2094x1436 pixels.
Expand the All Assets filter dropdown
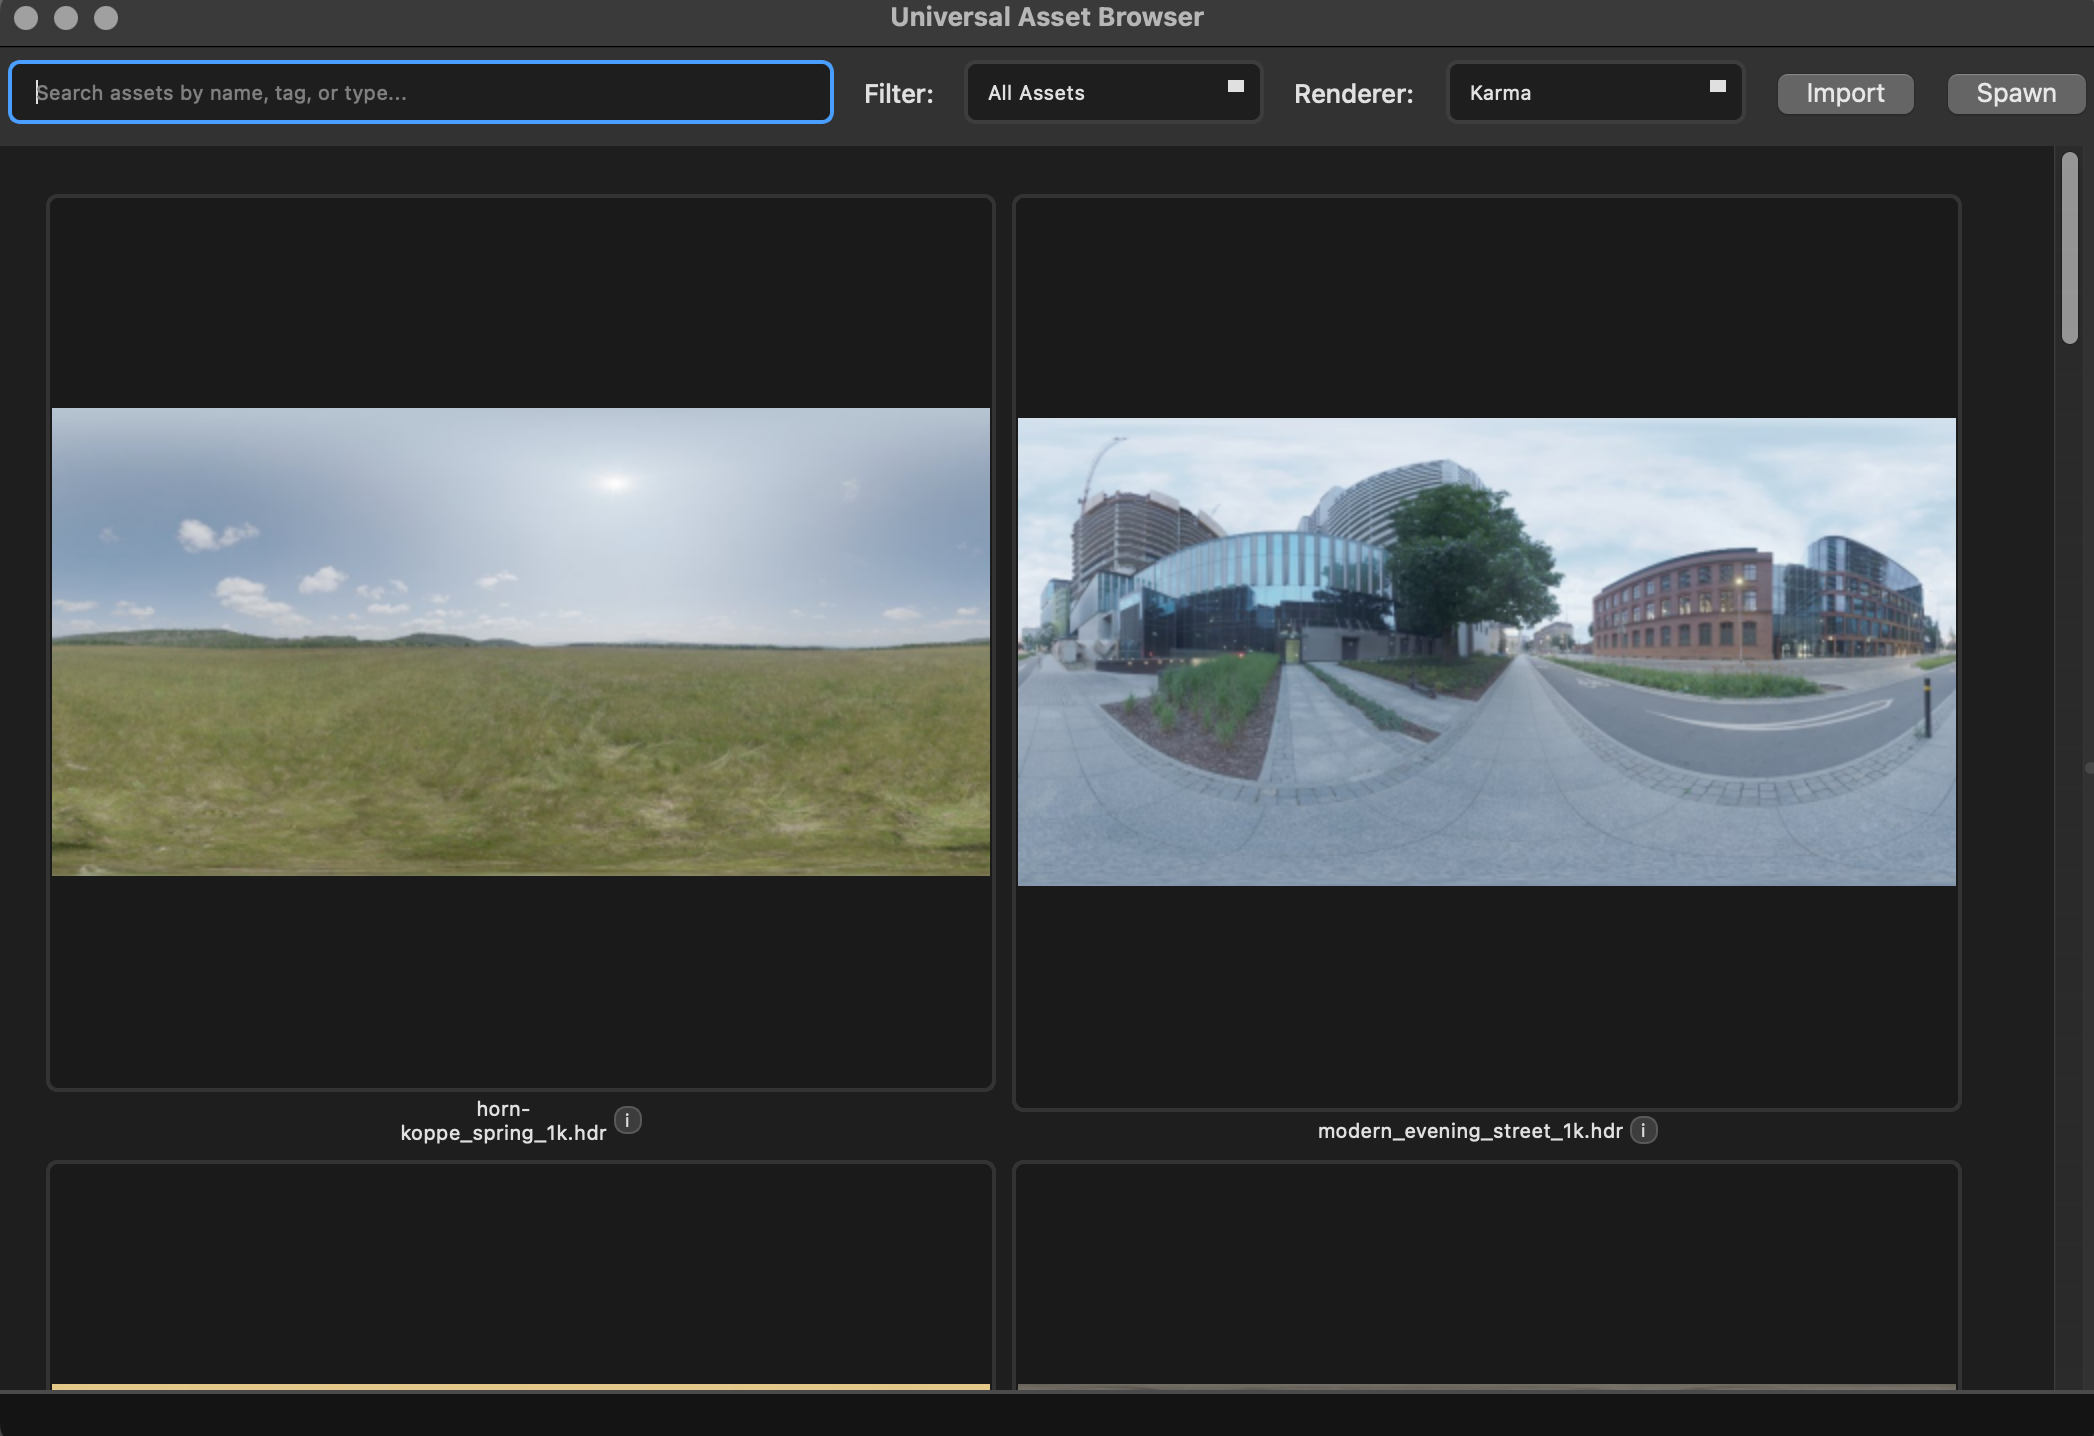click(1112, 93)
